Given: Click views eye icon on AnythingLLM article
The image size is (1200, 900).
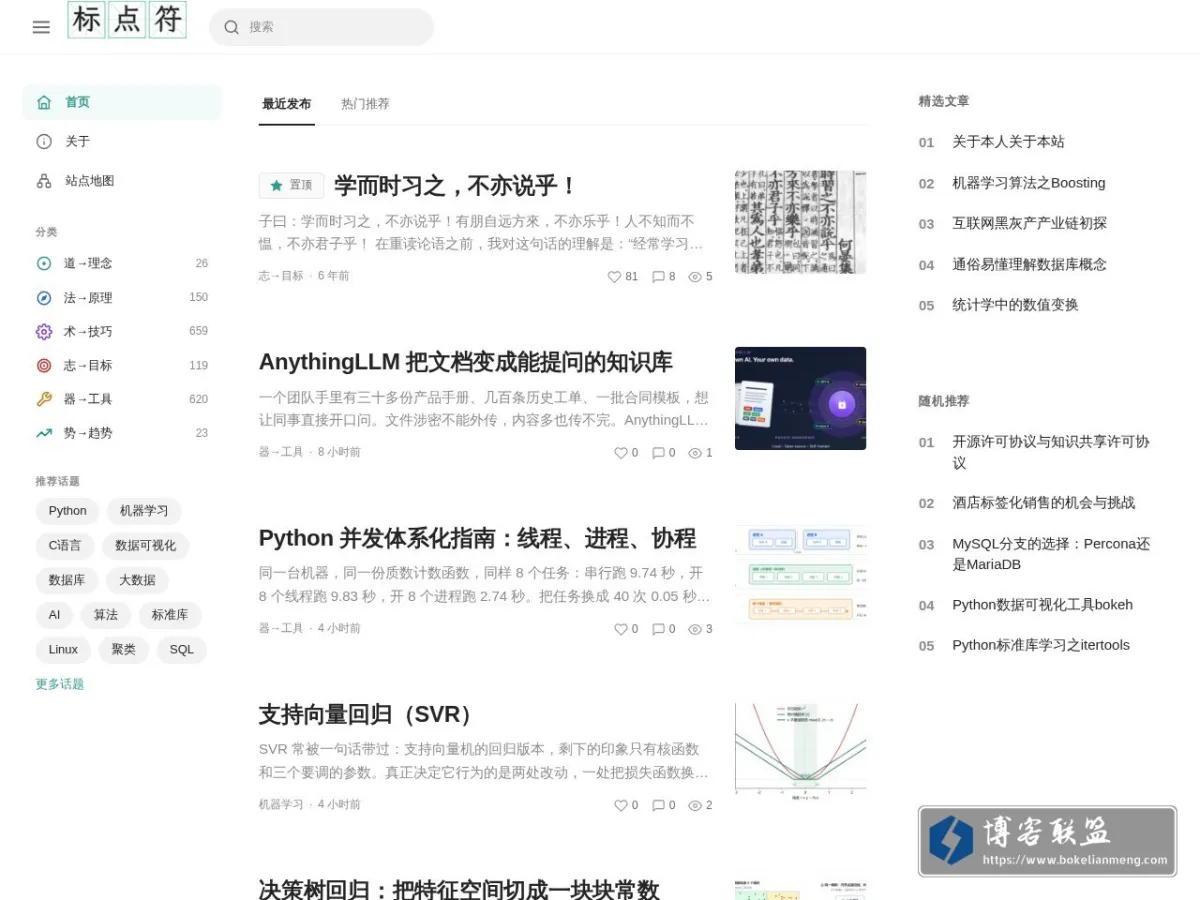Looking at the screenshot, I should point(695,453).
